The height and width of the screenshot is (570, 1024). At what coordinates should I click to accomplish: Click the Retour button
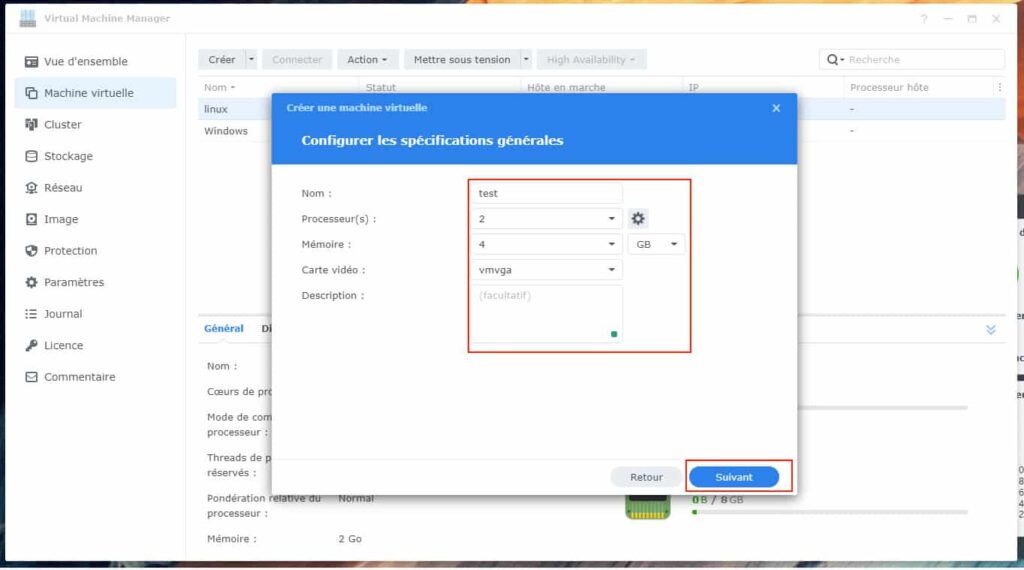pos(646,477)
